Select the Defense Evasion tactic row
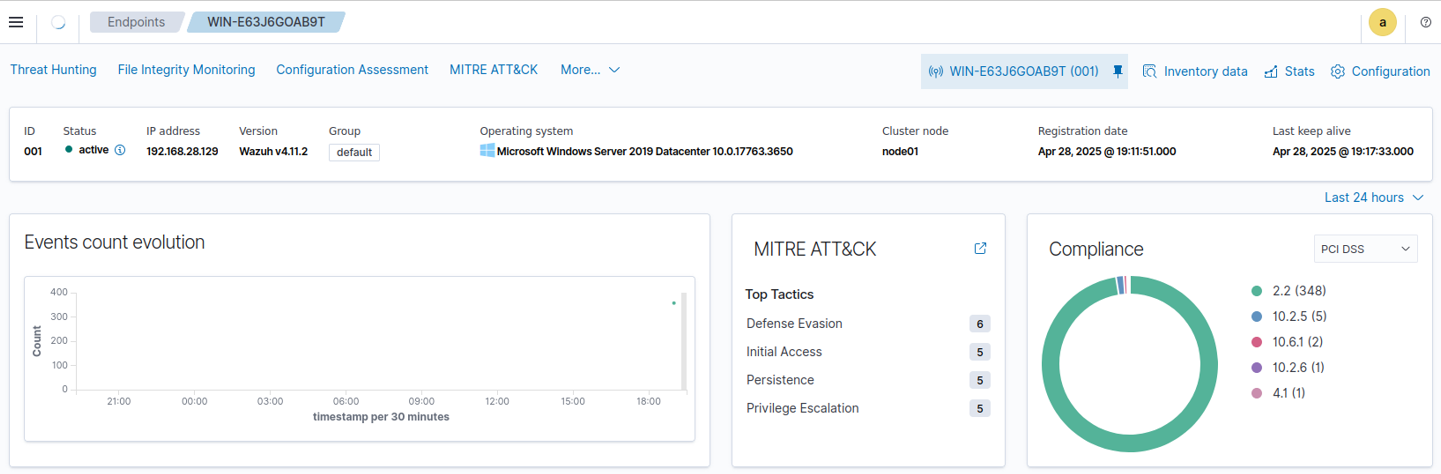 pos(868,323)
